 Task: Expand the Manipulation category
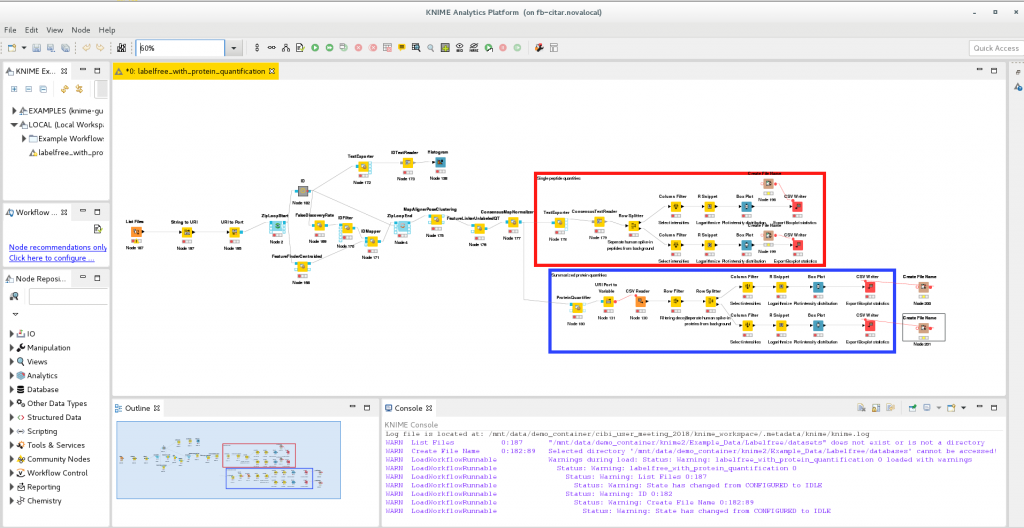click(x=12, y=348)
